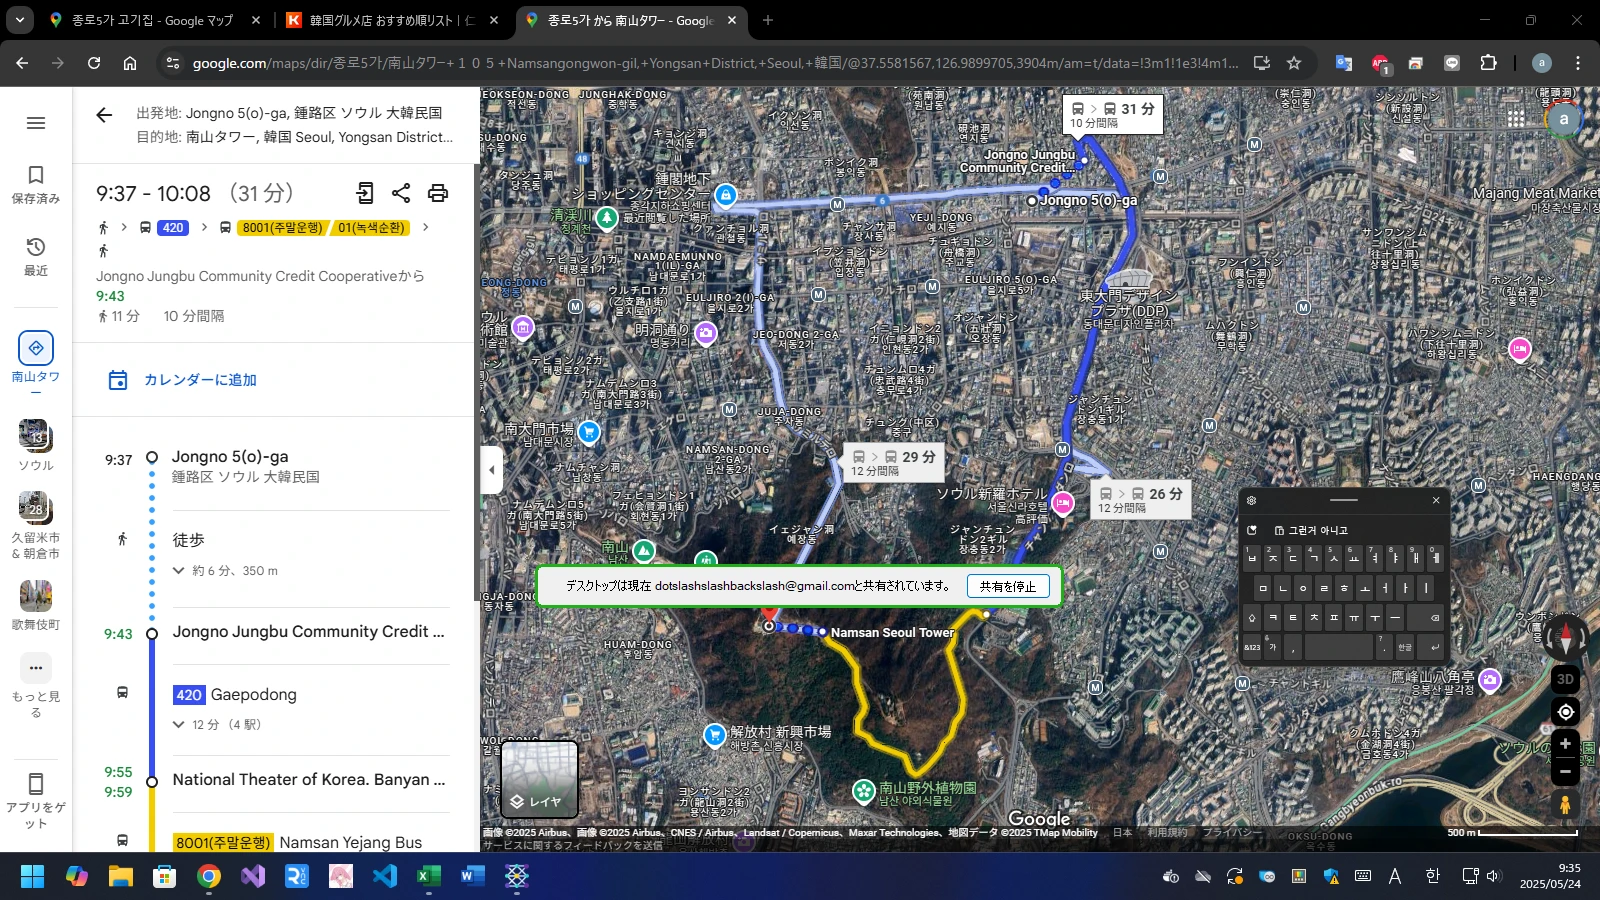Expand the 12 分 (4 駅) stops list
1600x900 pixels.
pos(217,725)
